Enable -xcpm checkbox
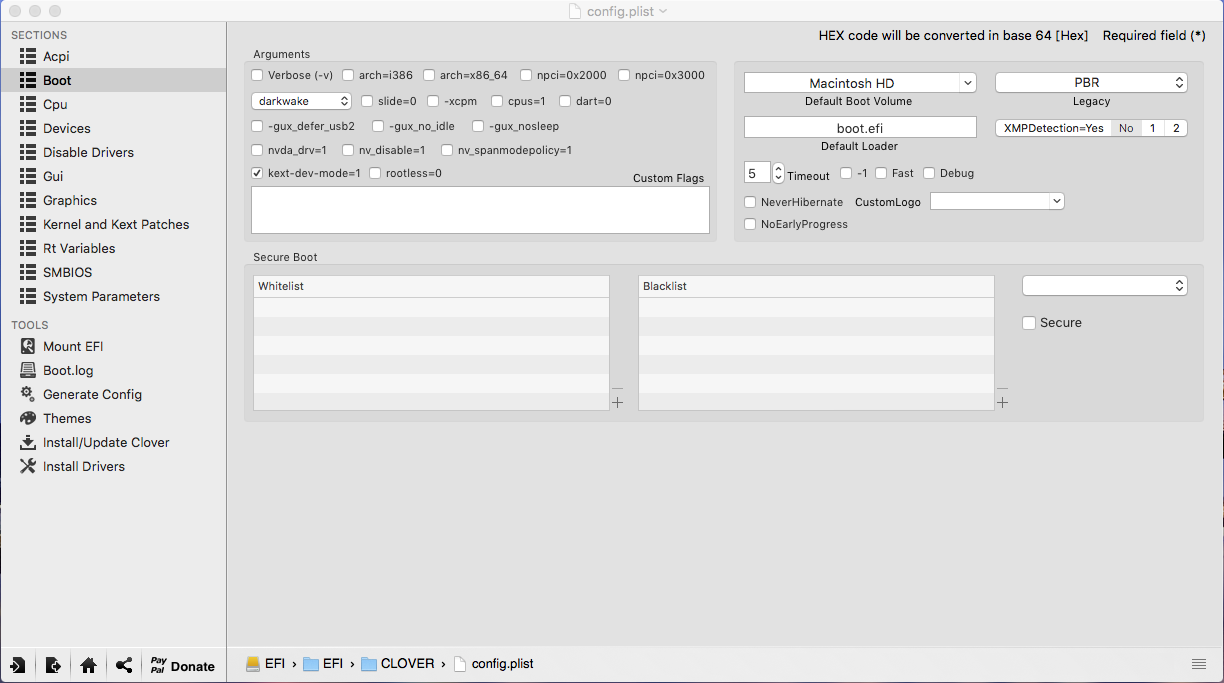Image resolution: width=1224 pixels, height=683 pixels. tap(433, 101)
